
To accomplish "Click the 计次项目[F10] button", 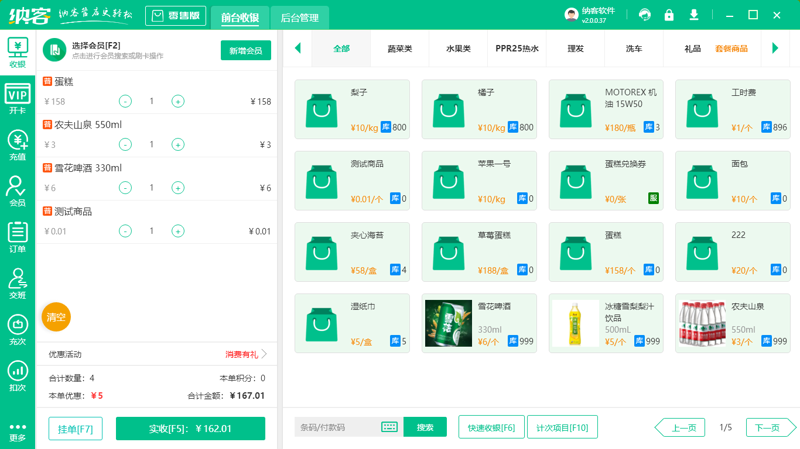I will 562,427.
